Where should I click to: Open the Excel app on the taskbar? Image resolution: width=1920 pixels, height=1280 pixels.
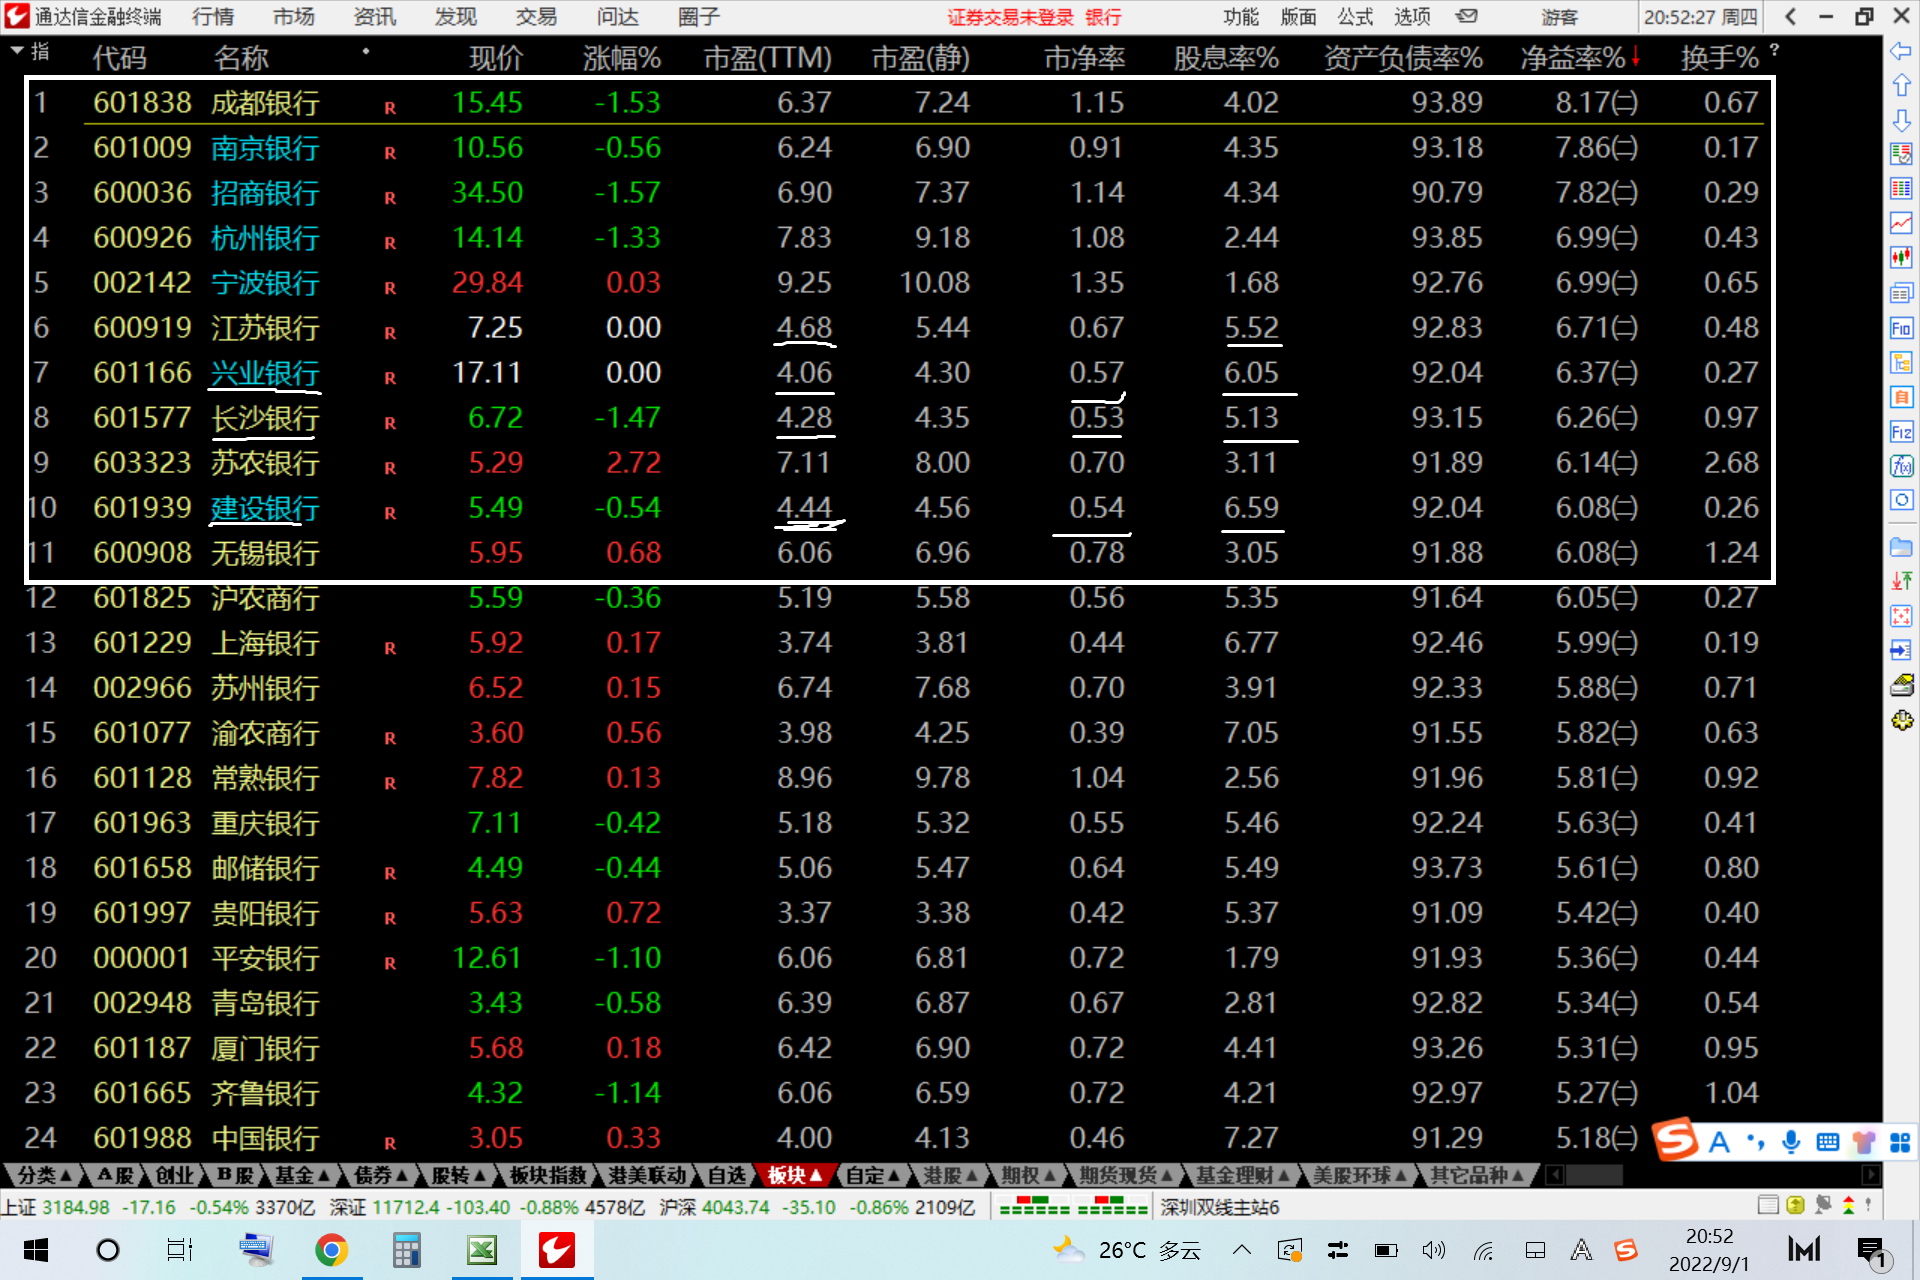tap(482, 1250)
